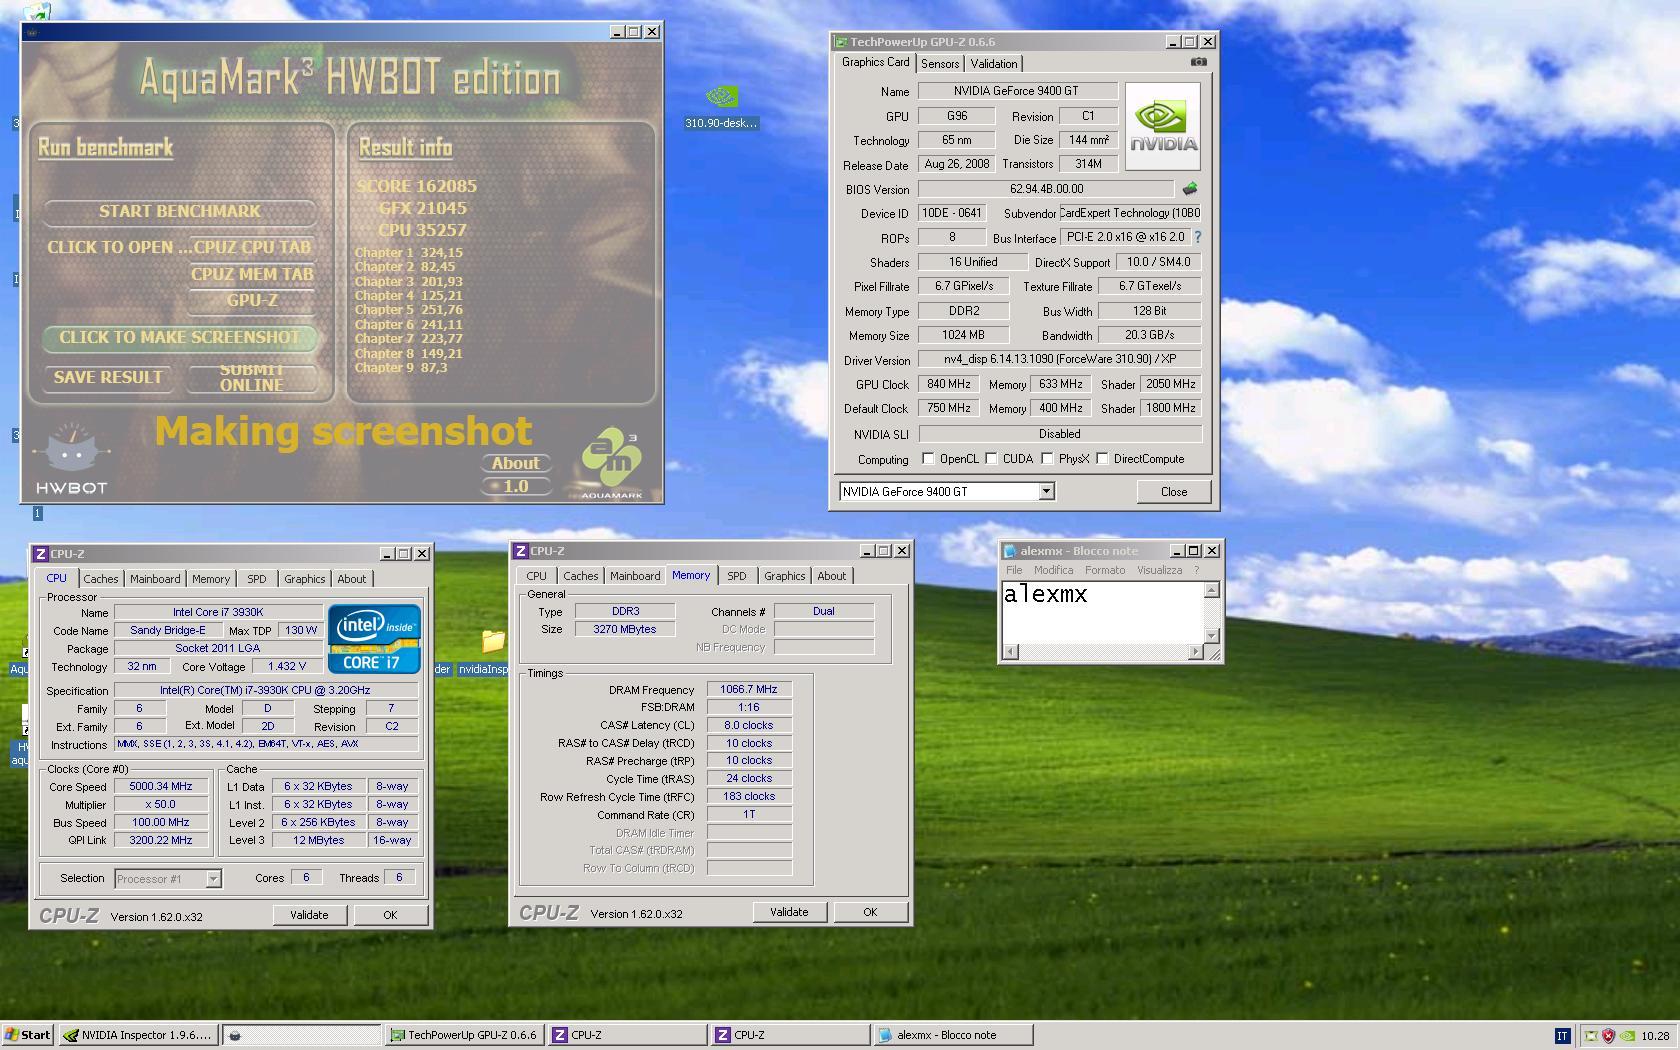
Task: Click the Start button
Action: 27,1035
